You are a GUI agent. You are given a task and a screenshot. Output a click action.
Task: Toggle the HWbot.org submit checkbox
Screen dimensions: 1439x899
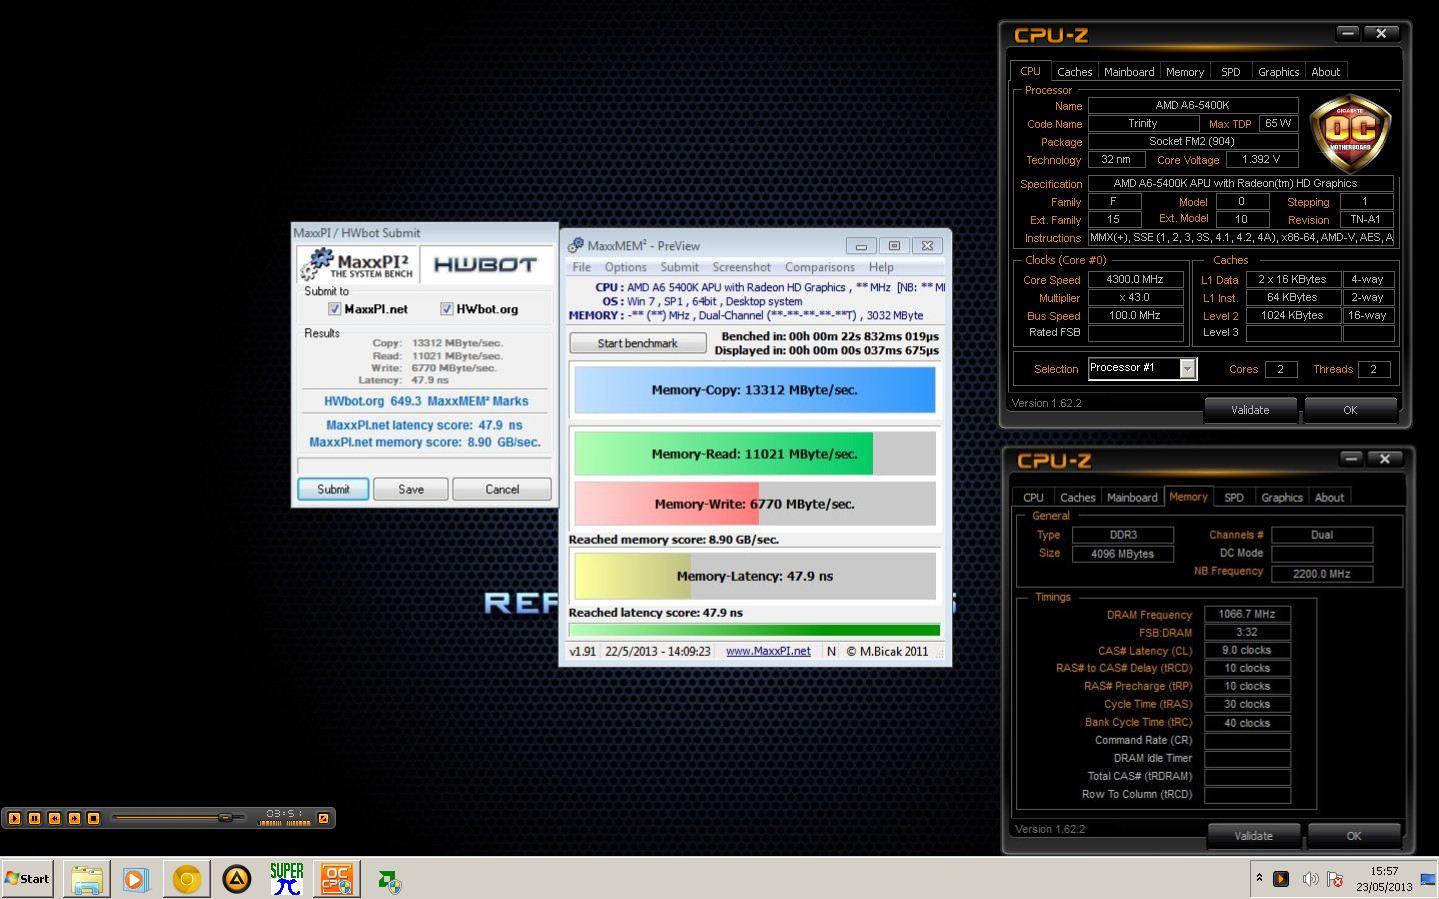pos(447,309)
